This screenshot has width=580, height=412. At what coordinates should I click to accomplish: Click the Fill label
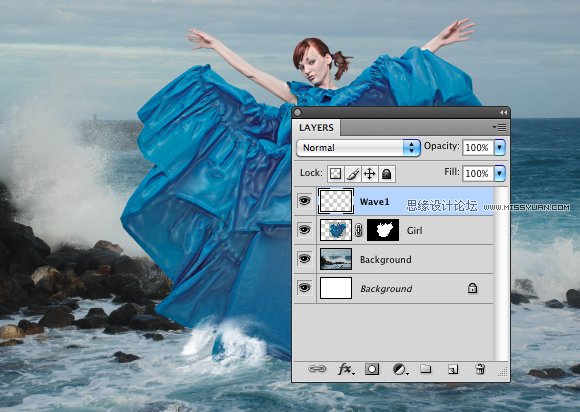tap(452, 172)
